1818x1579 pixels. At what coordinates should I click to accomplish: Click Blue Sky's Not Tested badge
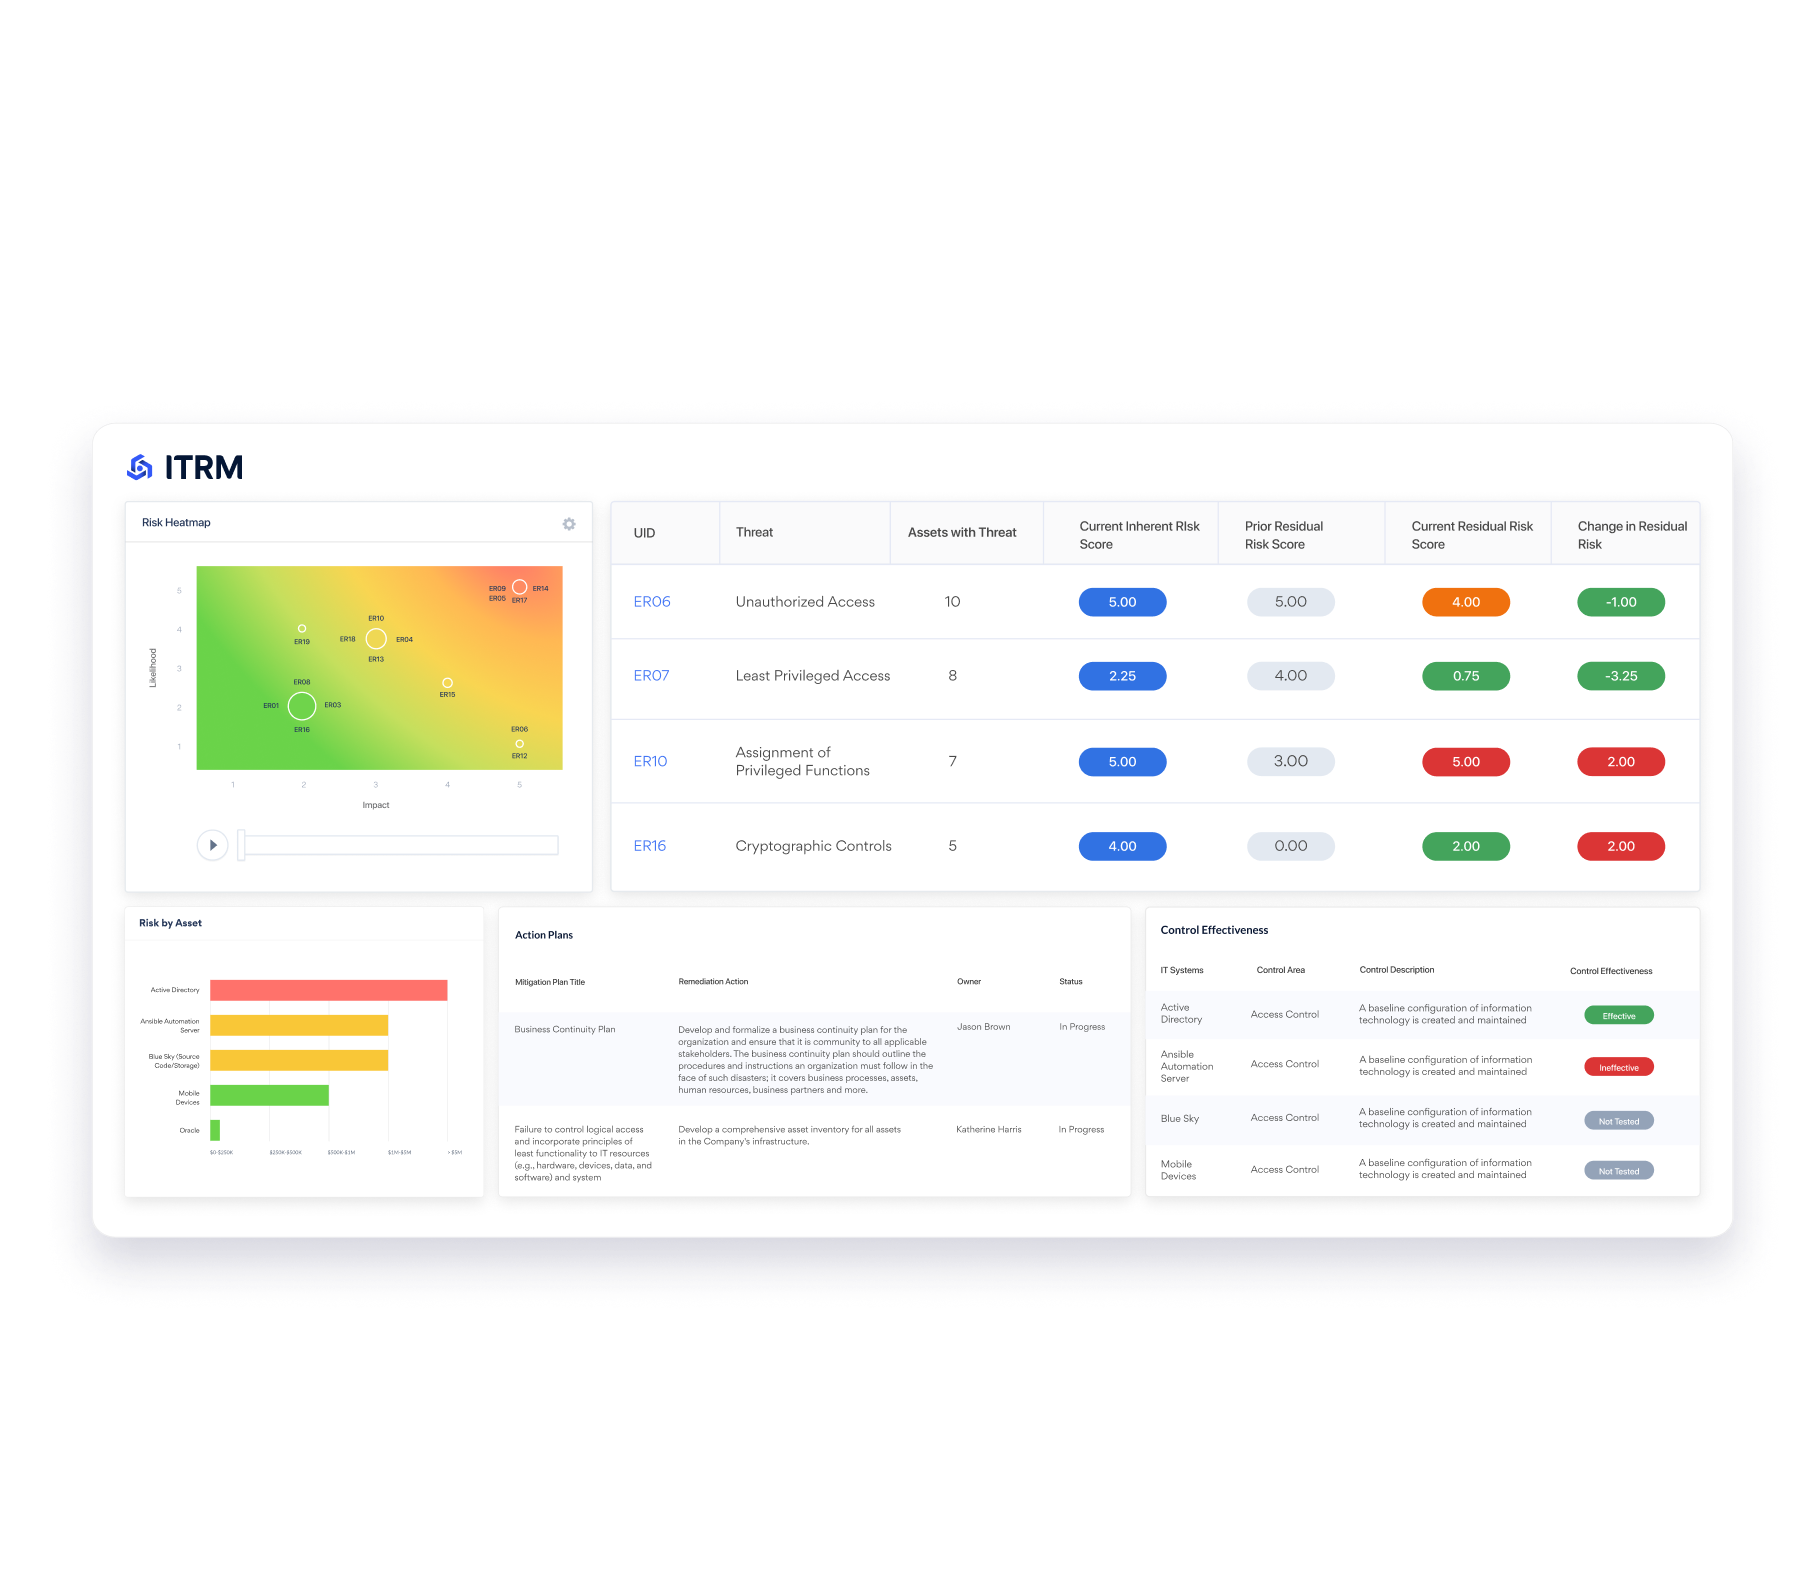[1618, 1121]
